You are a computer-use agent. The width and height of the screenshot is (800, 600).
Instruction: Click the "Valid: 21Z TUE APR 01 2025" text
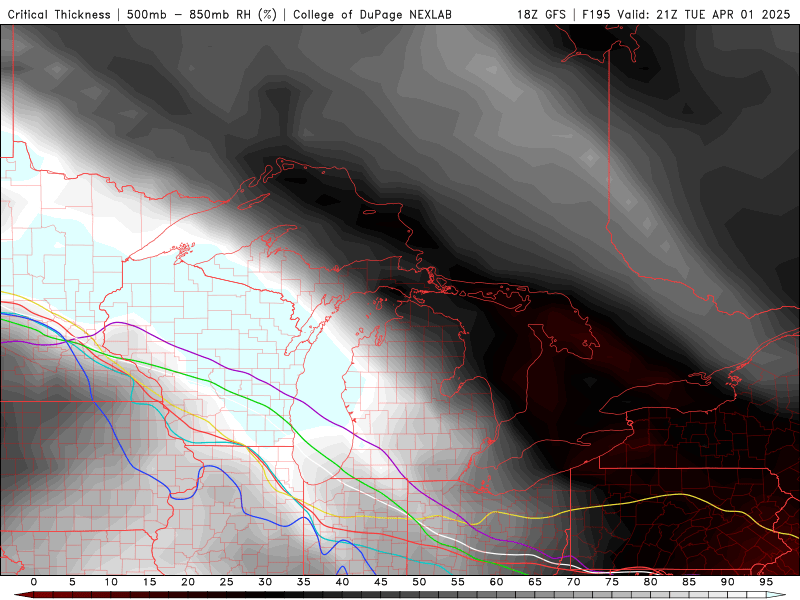point(704,15)
